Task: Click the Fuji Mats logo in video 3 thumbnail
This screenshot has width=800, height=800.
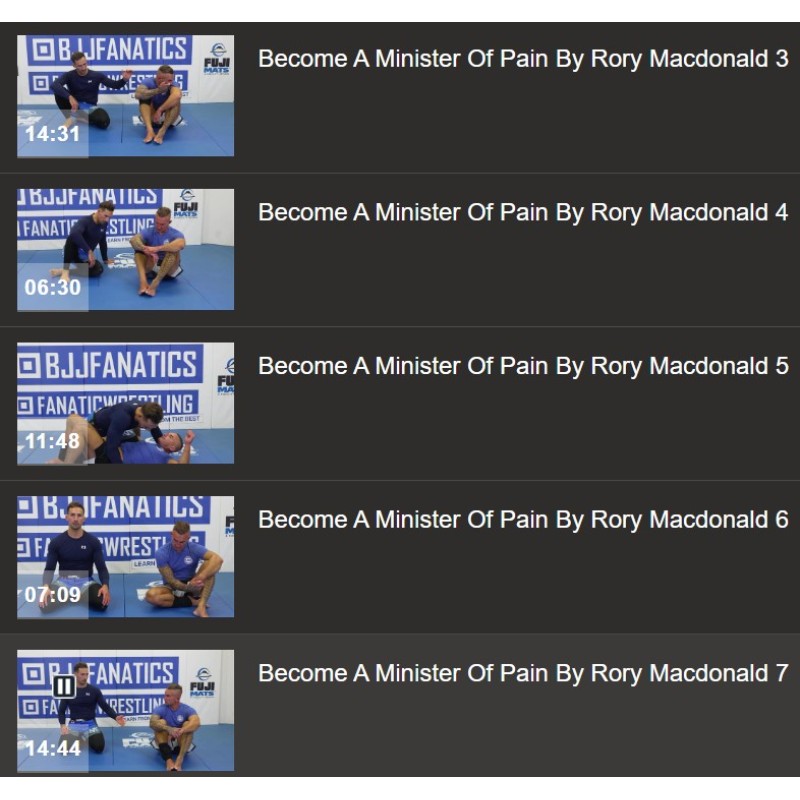Action: point(217,59)
